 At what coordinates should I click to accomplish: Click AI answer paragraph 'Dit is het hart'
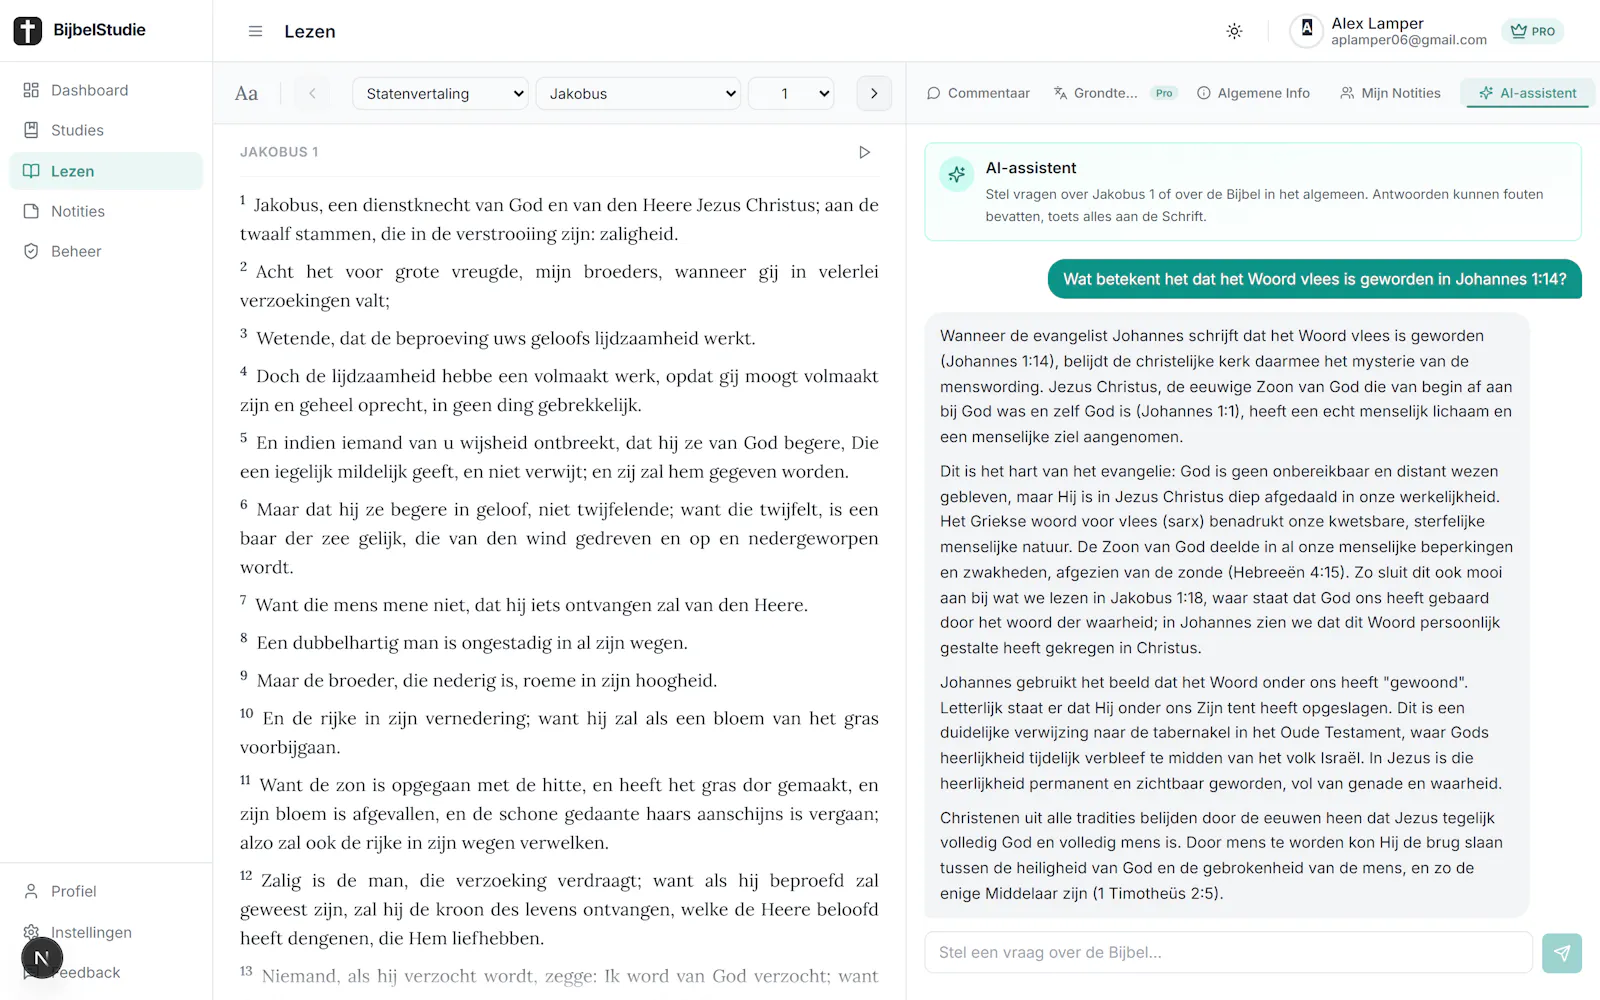[1226, 559]
